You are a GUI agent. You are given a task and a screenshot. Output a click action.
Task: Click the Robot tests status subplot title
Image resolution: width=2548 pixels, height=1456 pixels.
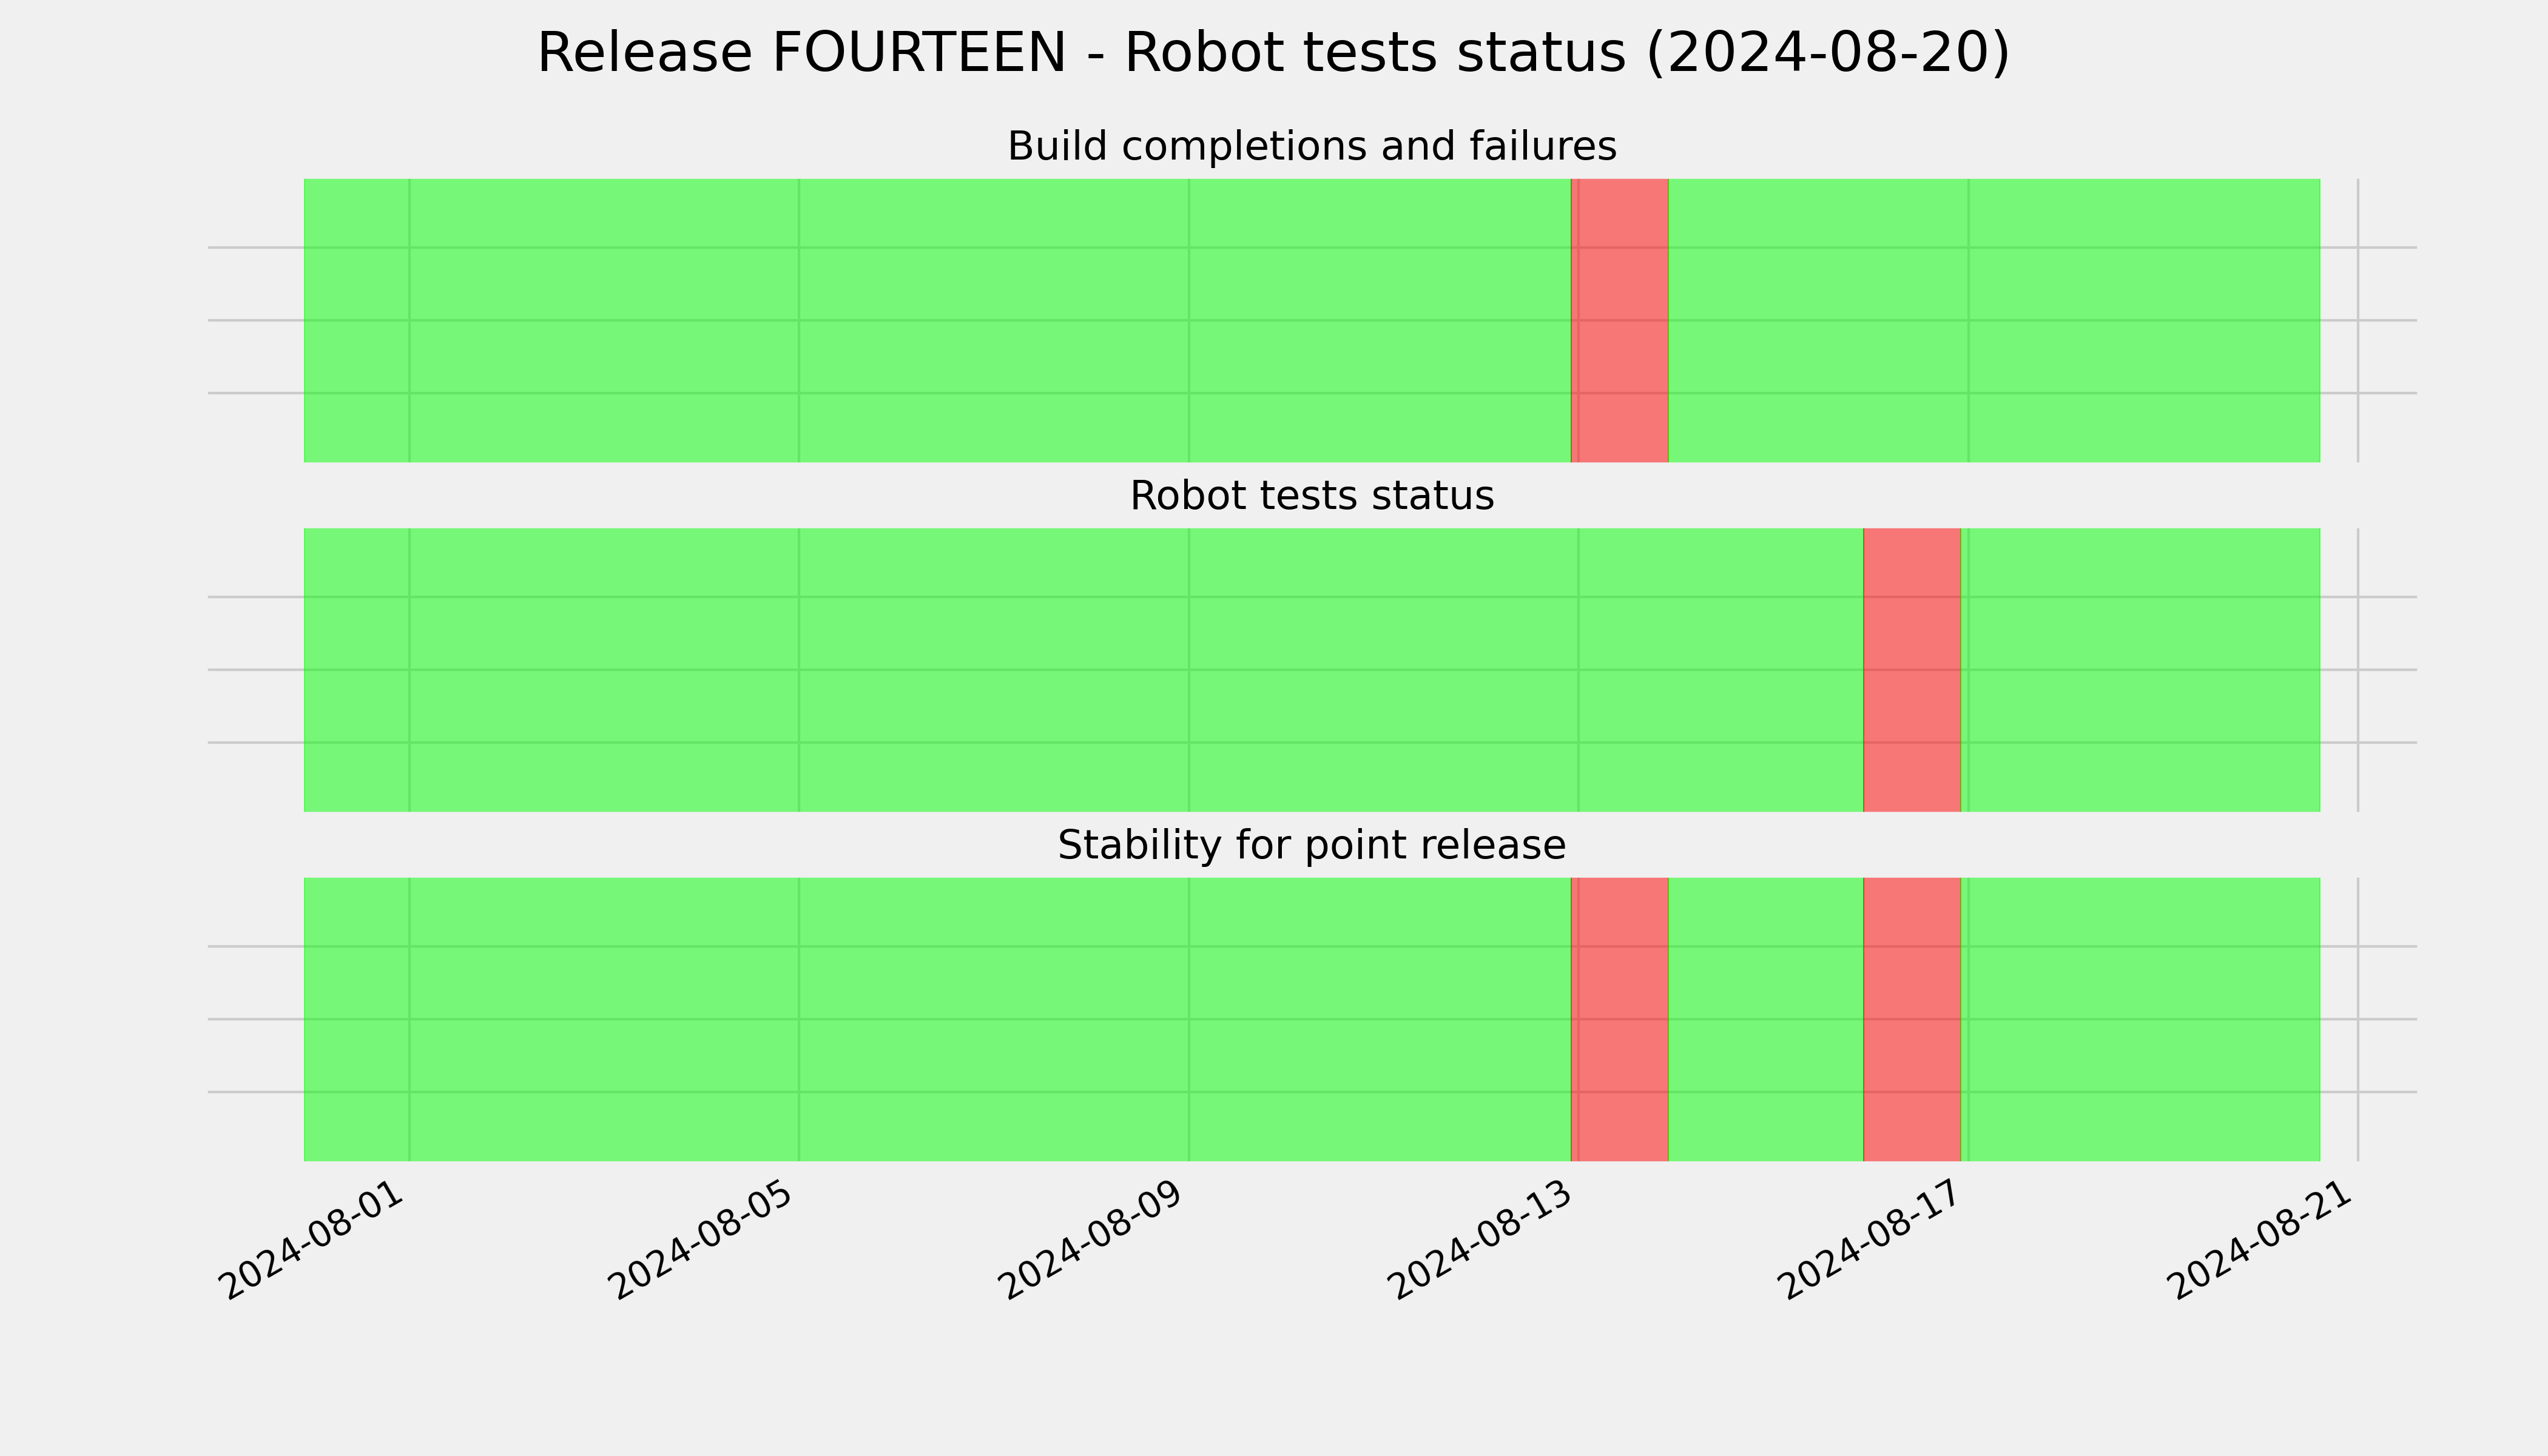tap(1312, 496)
